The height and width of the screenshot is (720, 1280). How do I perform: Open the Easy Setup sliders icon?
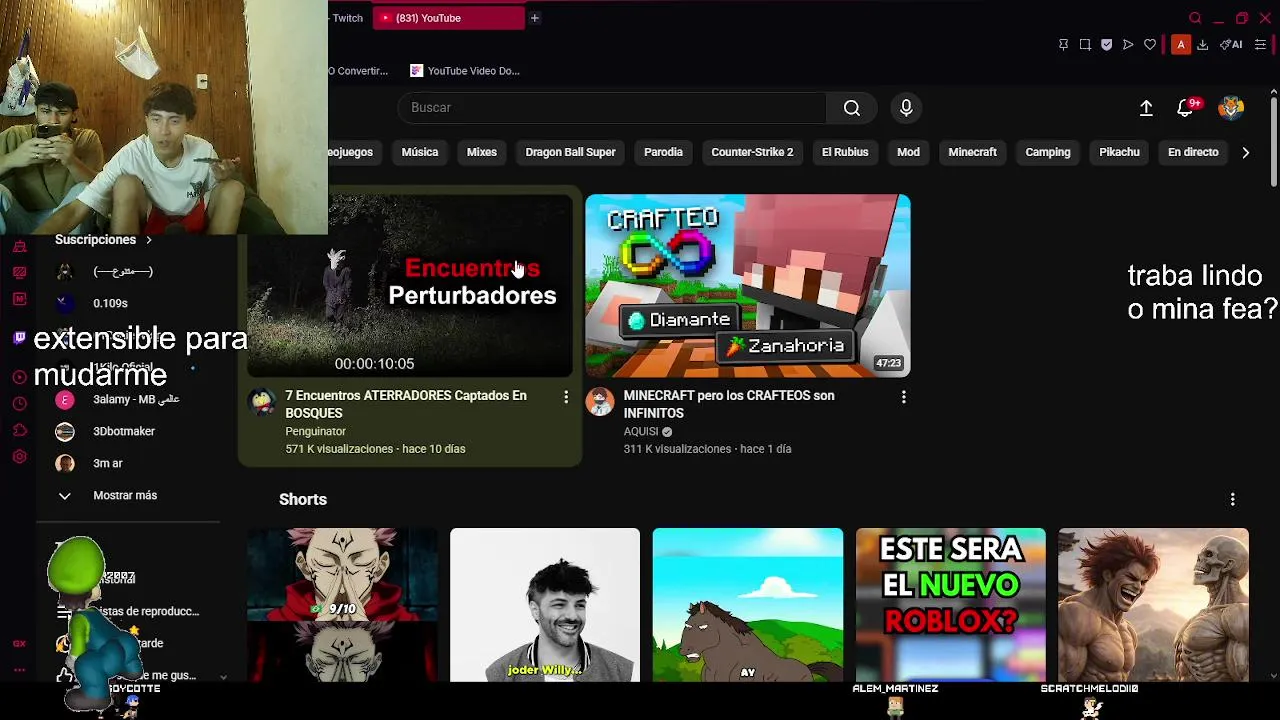click(1260, 45)
